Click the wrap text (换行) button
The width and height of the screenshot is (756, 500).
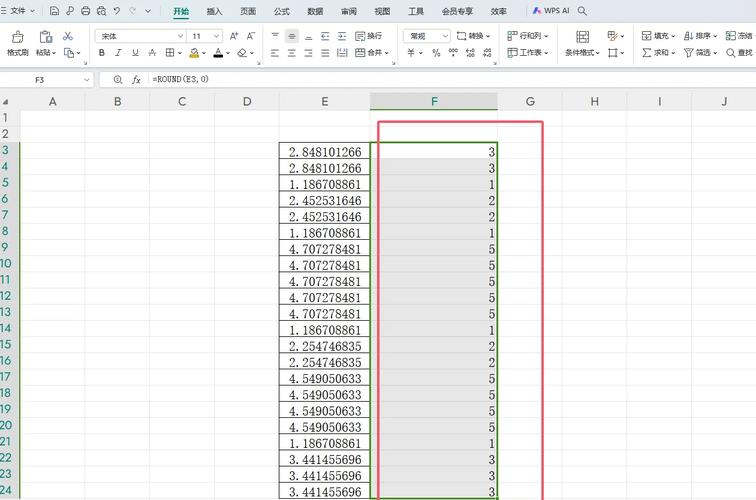(x=369, y=36)
